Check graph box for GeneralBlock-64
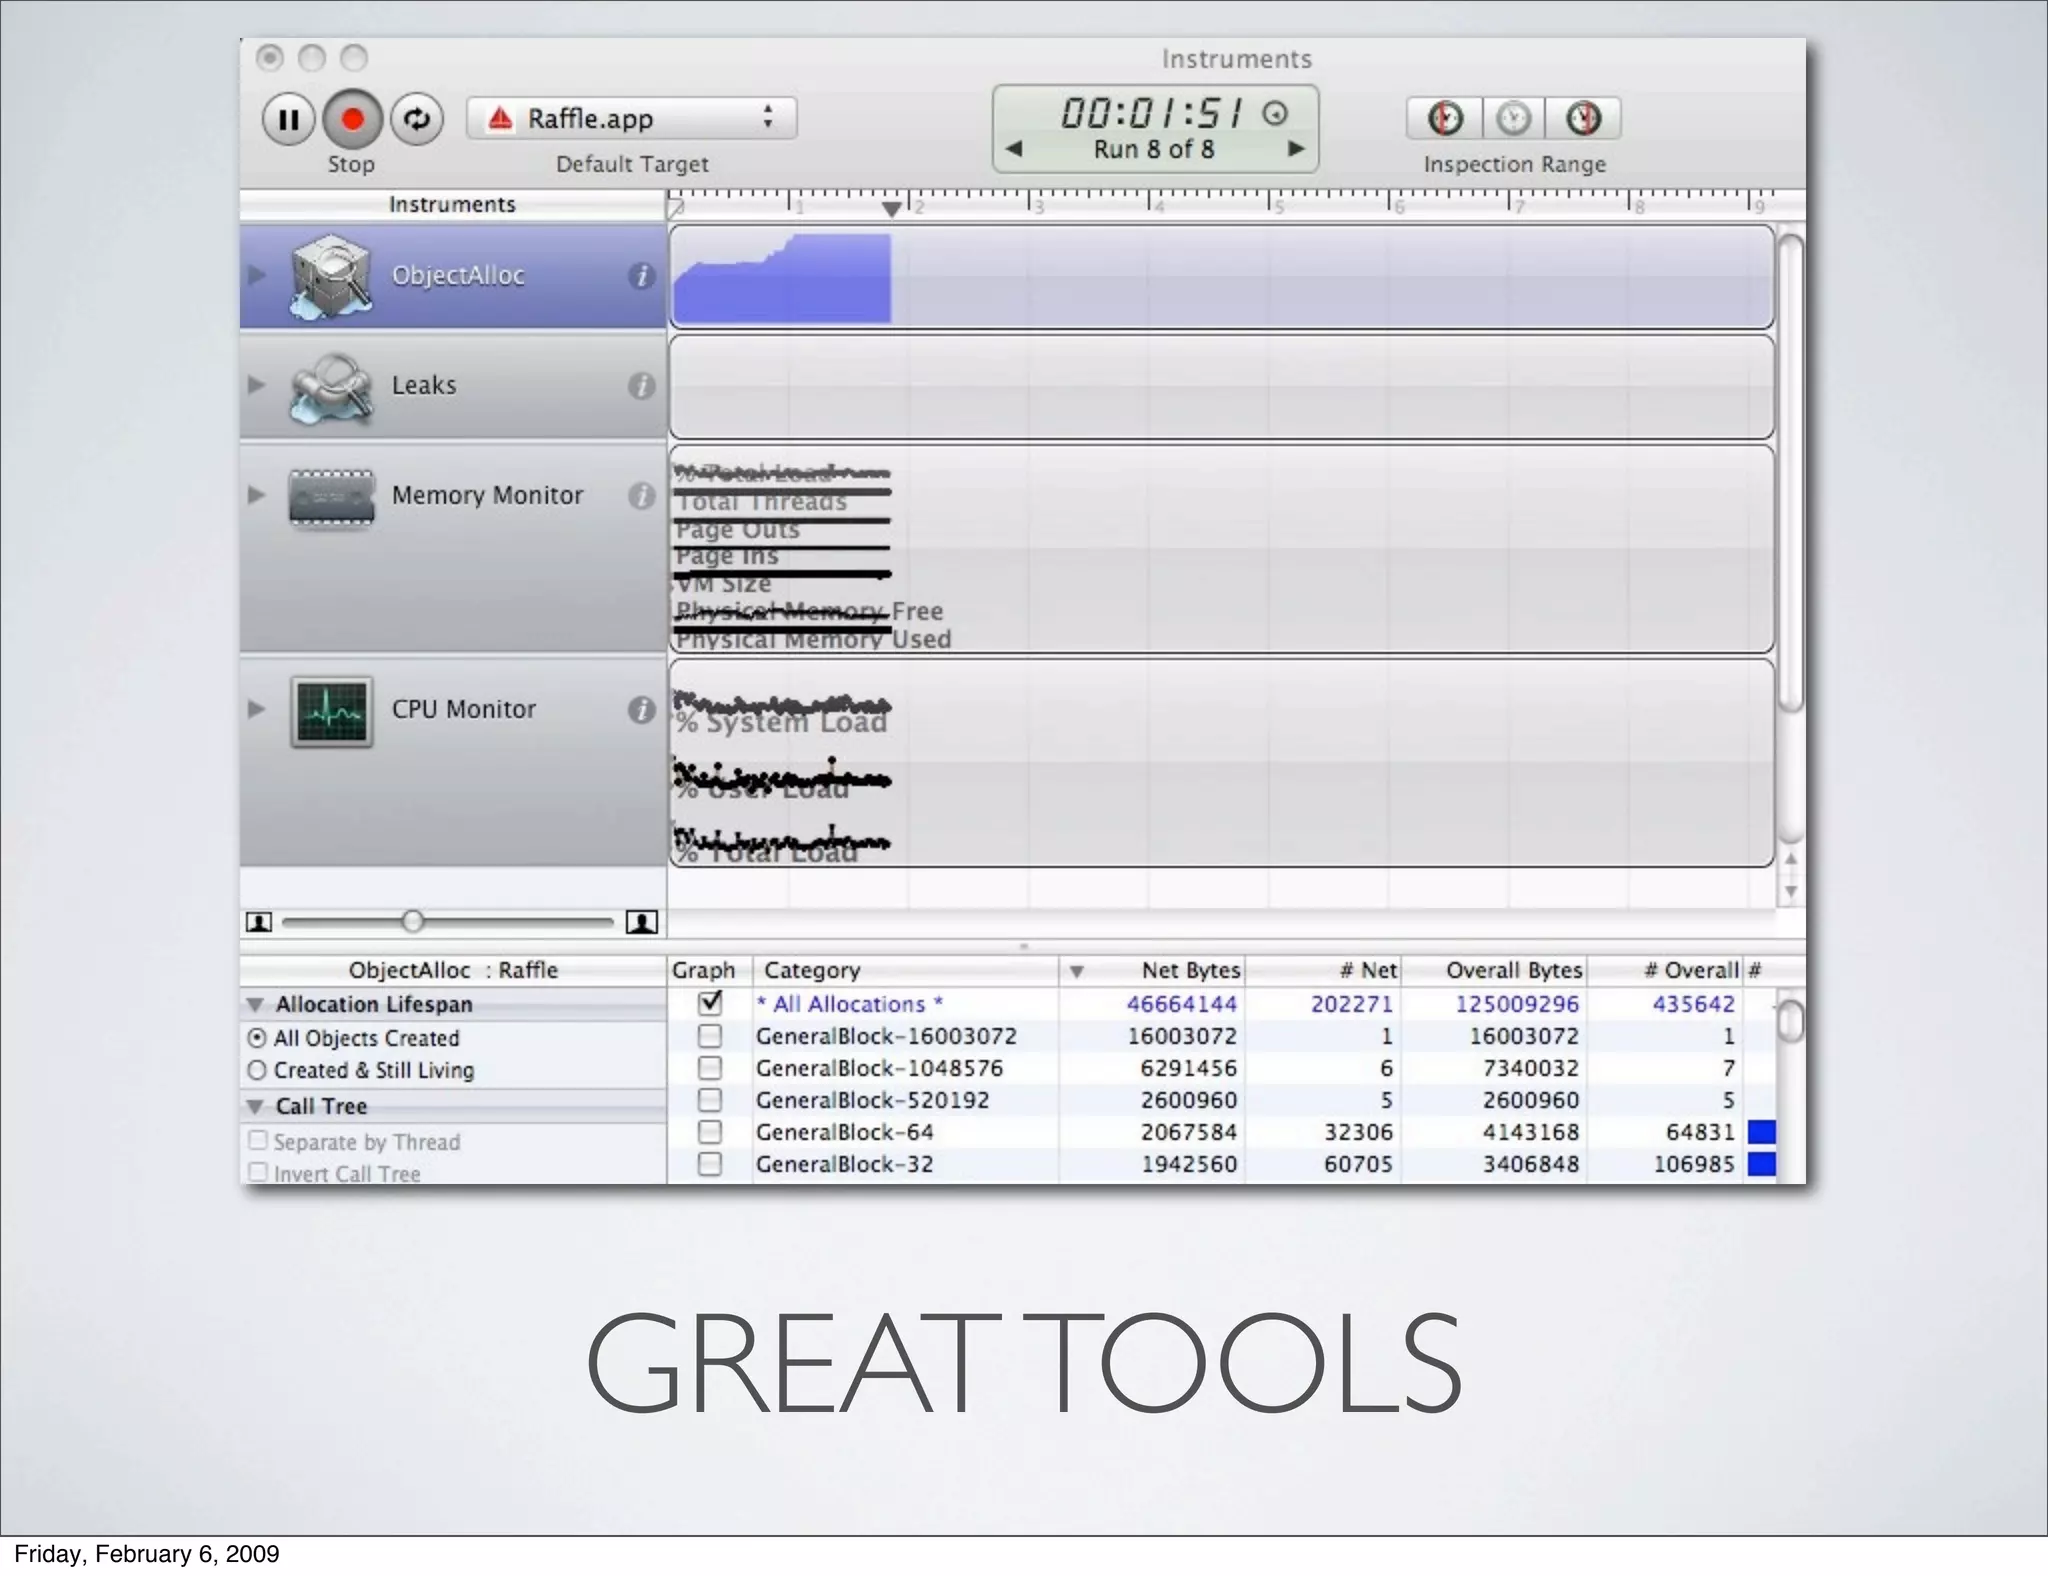 pos(710,1132)
